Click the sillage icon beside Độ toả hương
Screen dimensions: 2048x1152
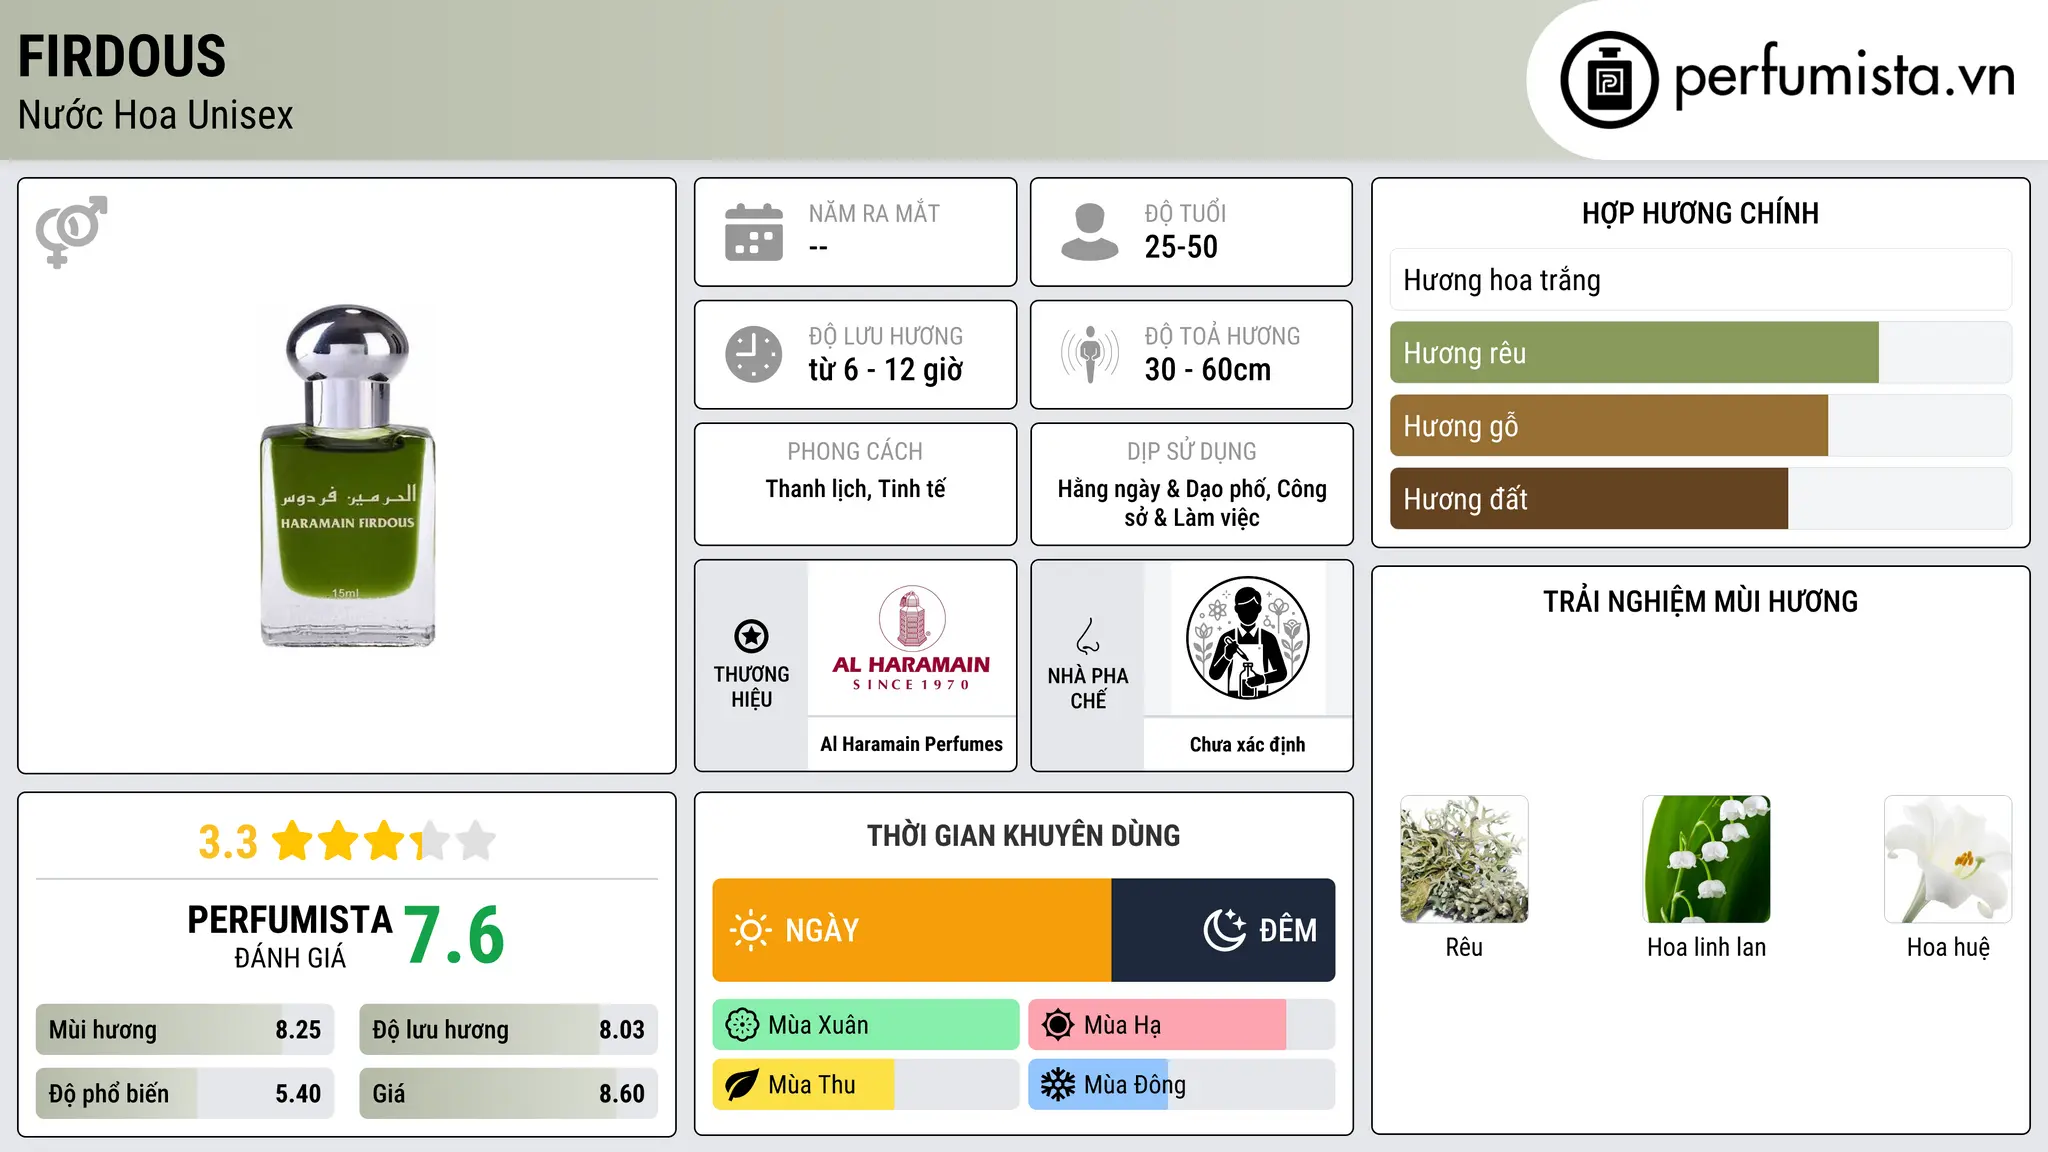[1090, 354]
